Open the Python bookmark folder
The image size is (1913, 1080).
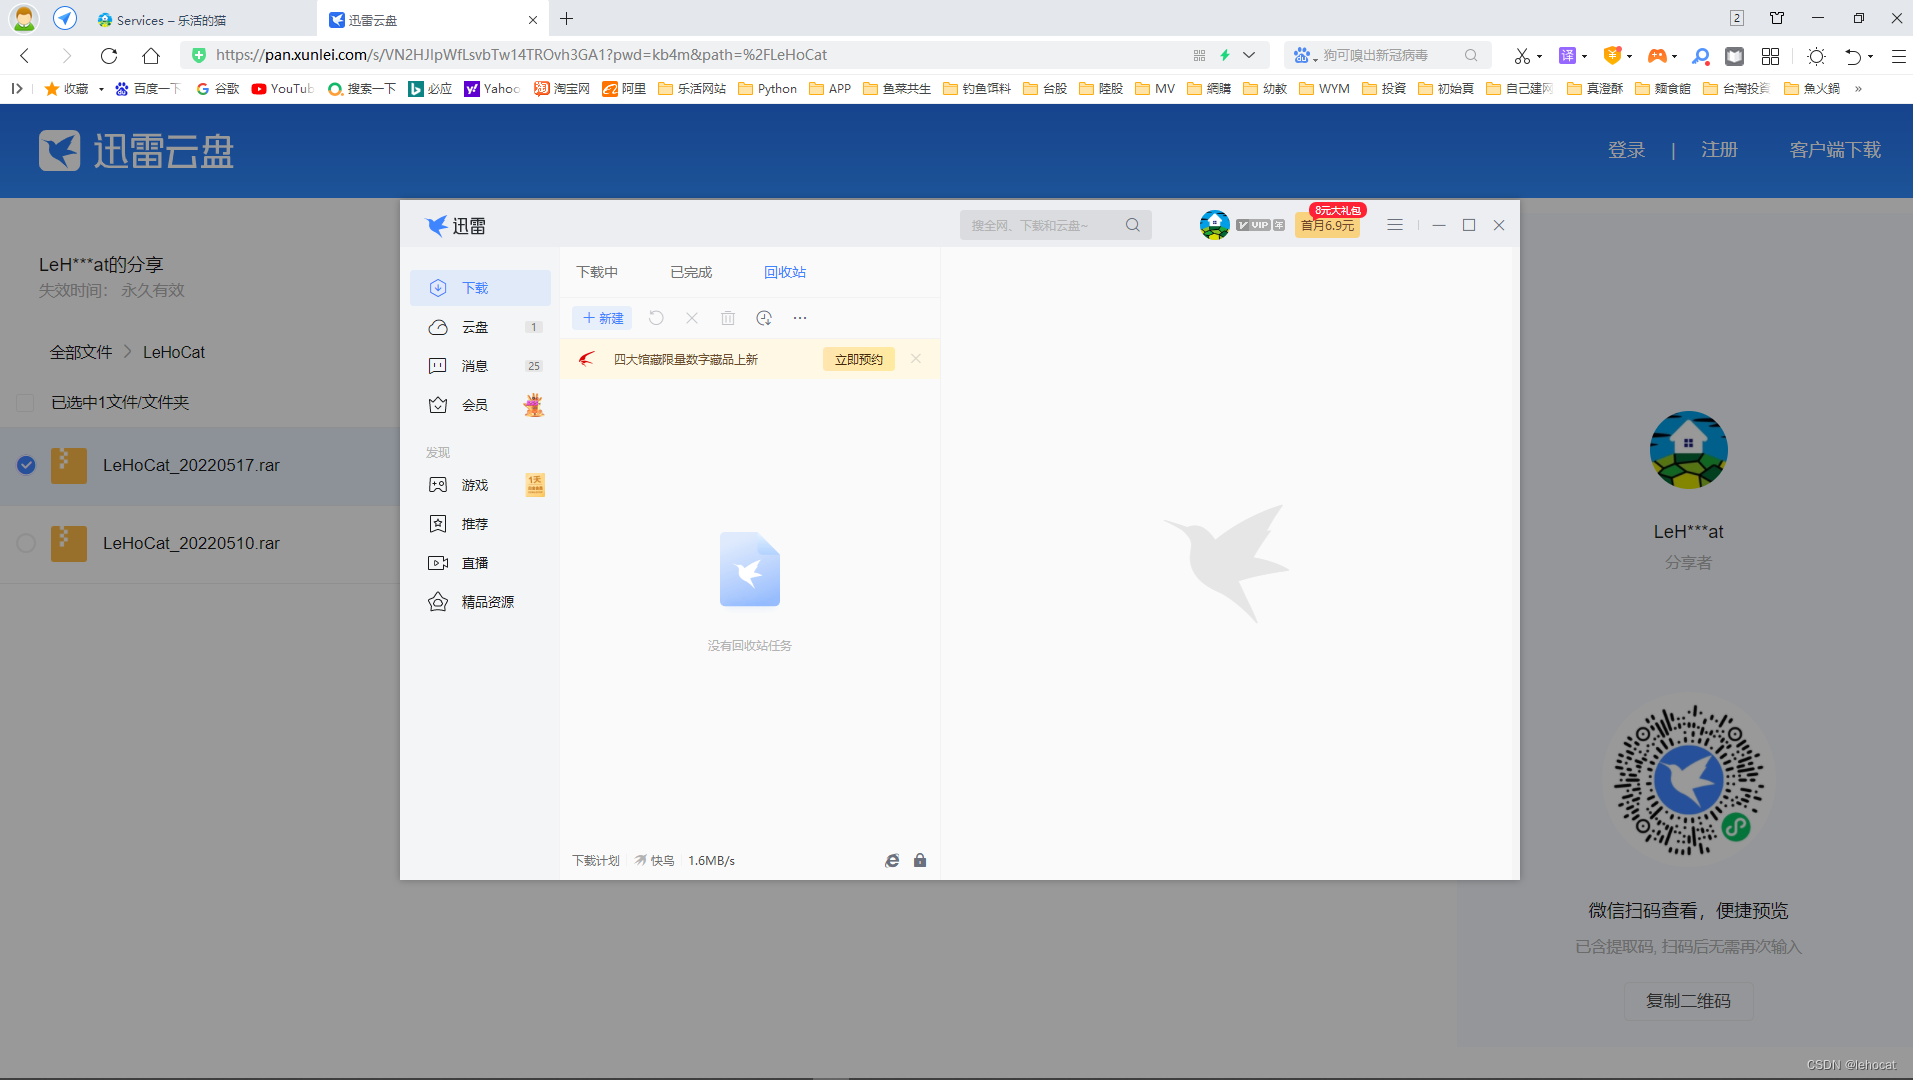(x=767, y=89)
